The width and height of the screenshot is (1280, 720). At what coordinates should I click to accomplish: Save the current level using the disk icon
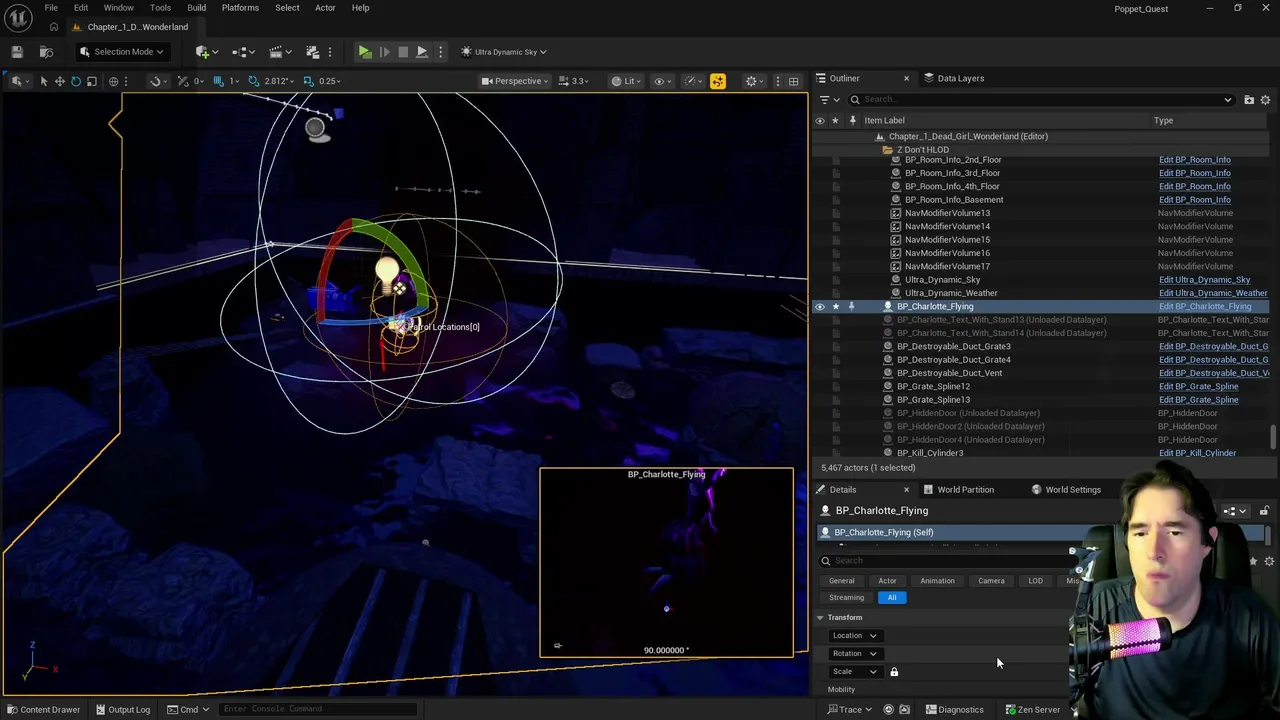click(x=17, y=52)
